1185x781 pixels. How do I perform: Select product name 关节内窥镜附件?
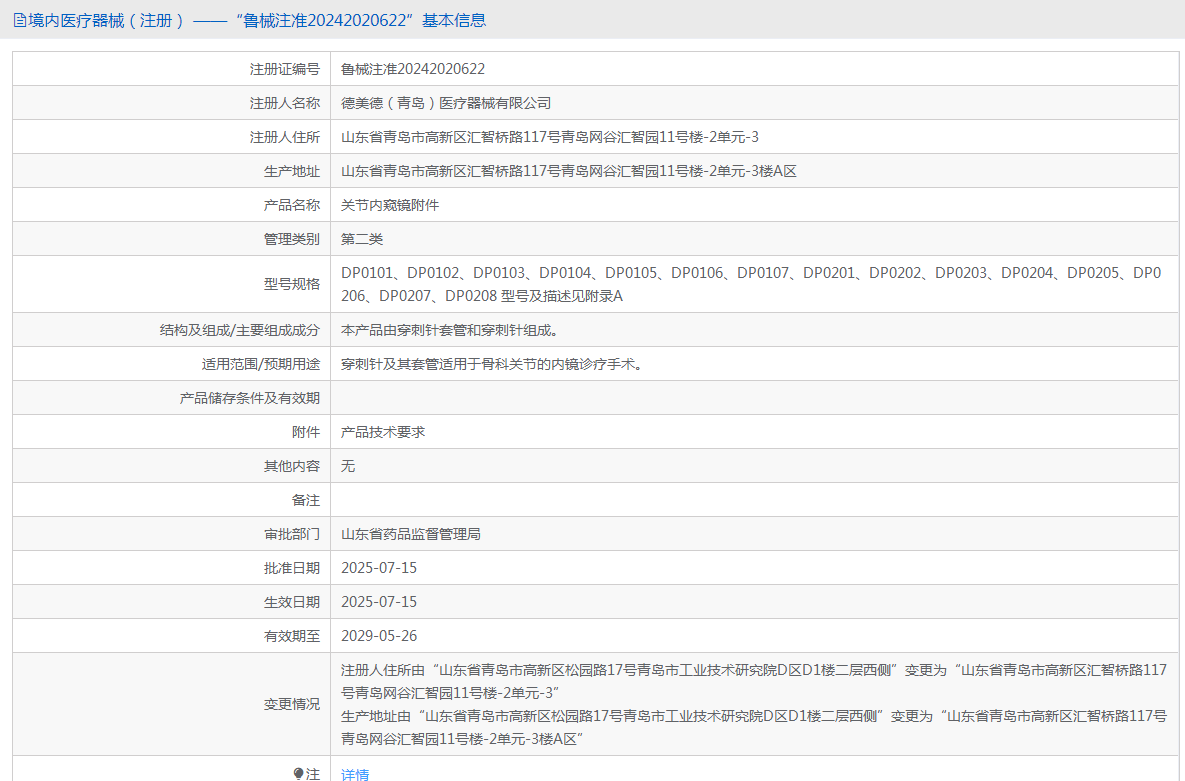pyautogui.click(x=390, y=205)
